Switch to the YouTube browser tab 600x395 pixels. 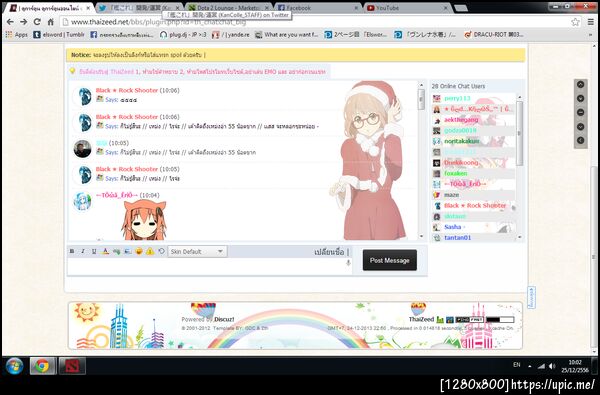(408, 8)
